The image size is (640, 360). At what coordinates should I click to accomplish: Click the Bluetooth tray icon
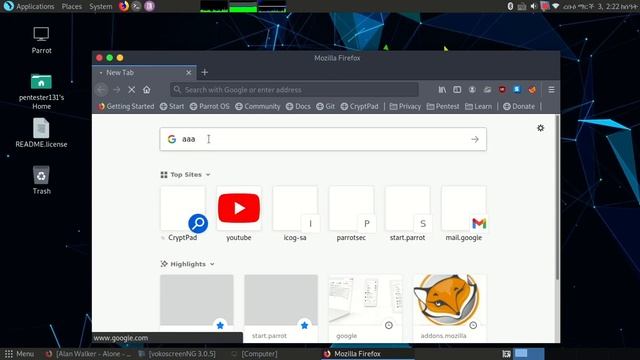coord(510,6)
